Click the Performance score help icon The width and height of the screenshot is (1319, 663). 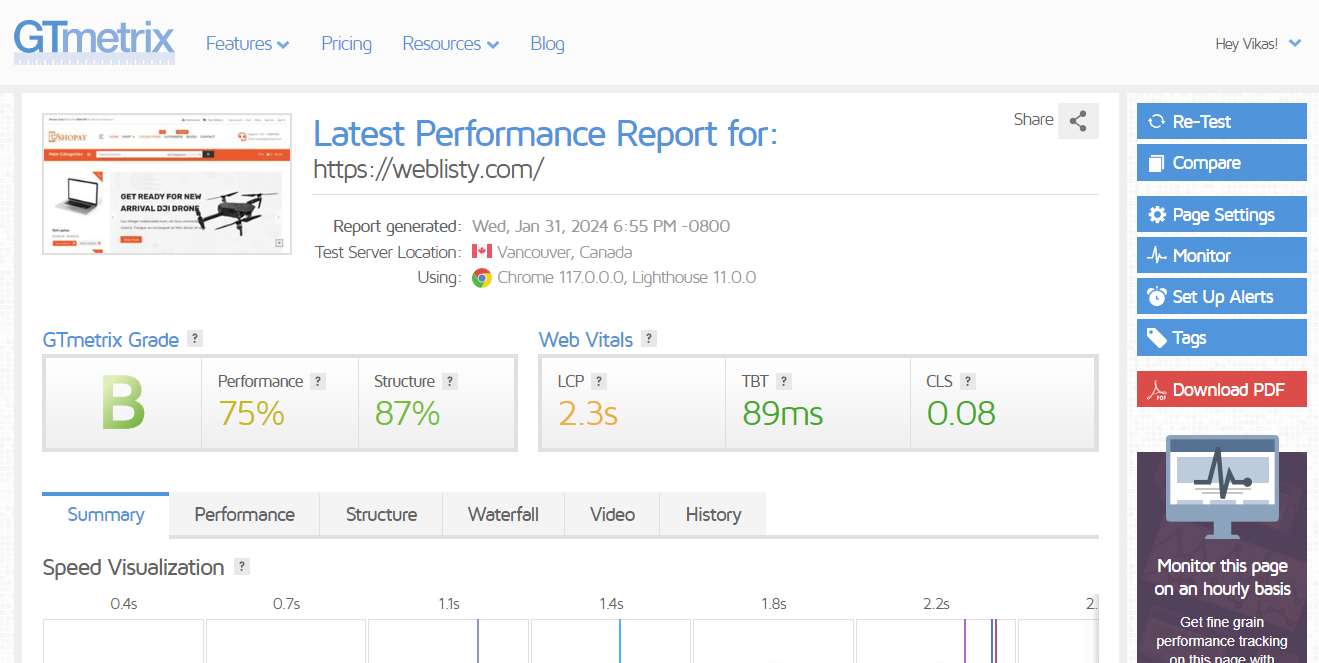pyautogui.click(x=318, y=381)
